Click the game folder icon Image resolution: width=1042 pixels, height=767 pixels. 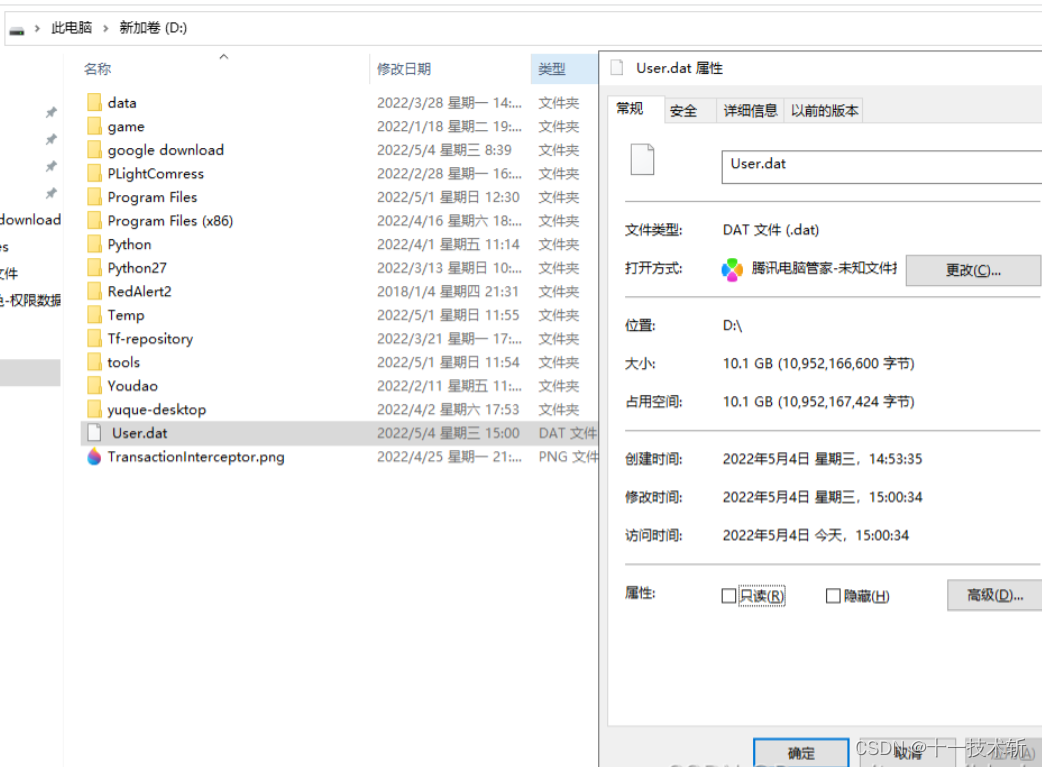tap(94, 126)
